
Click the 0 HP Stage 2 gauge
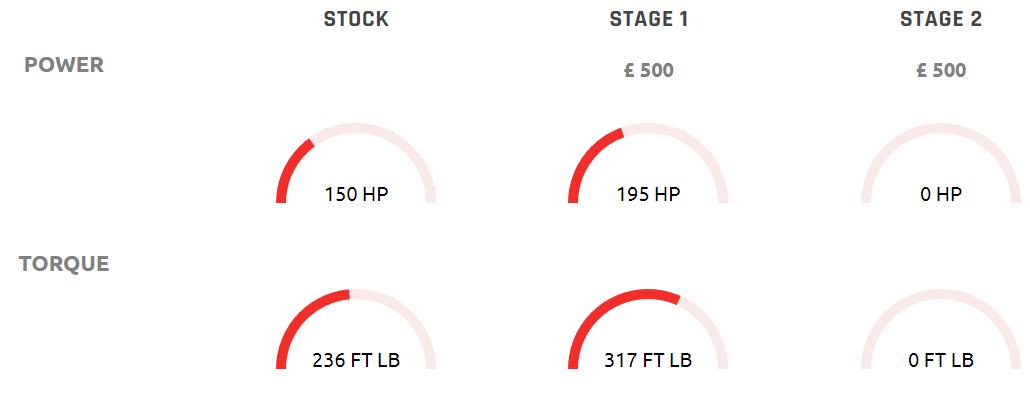pos(941,163)
